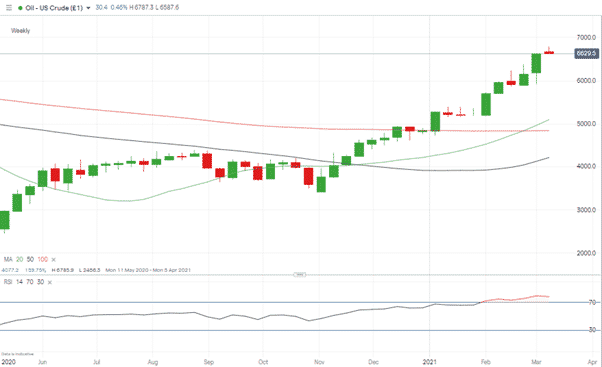This screenshot has width=602, height=367.
Task: Click the Aug label on time axis
Action: pos(153,362)
